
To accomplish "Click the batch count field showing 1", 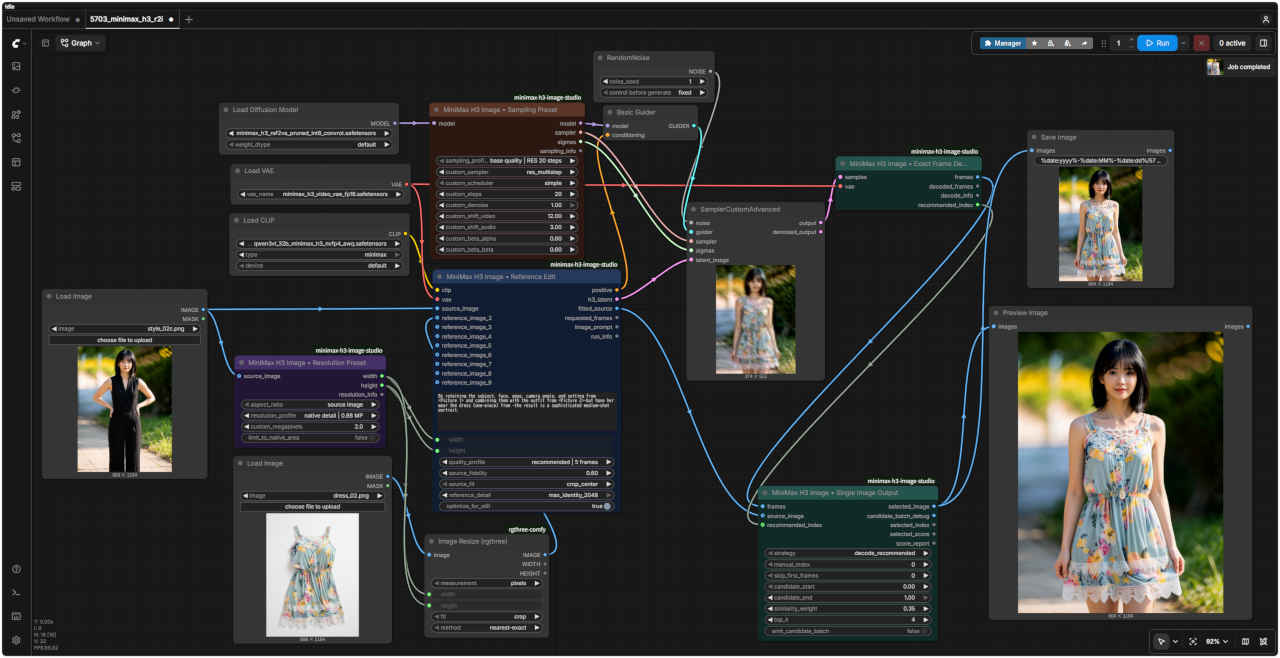I will pyautogui.click(x=1118, y=43).
